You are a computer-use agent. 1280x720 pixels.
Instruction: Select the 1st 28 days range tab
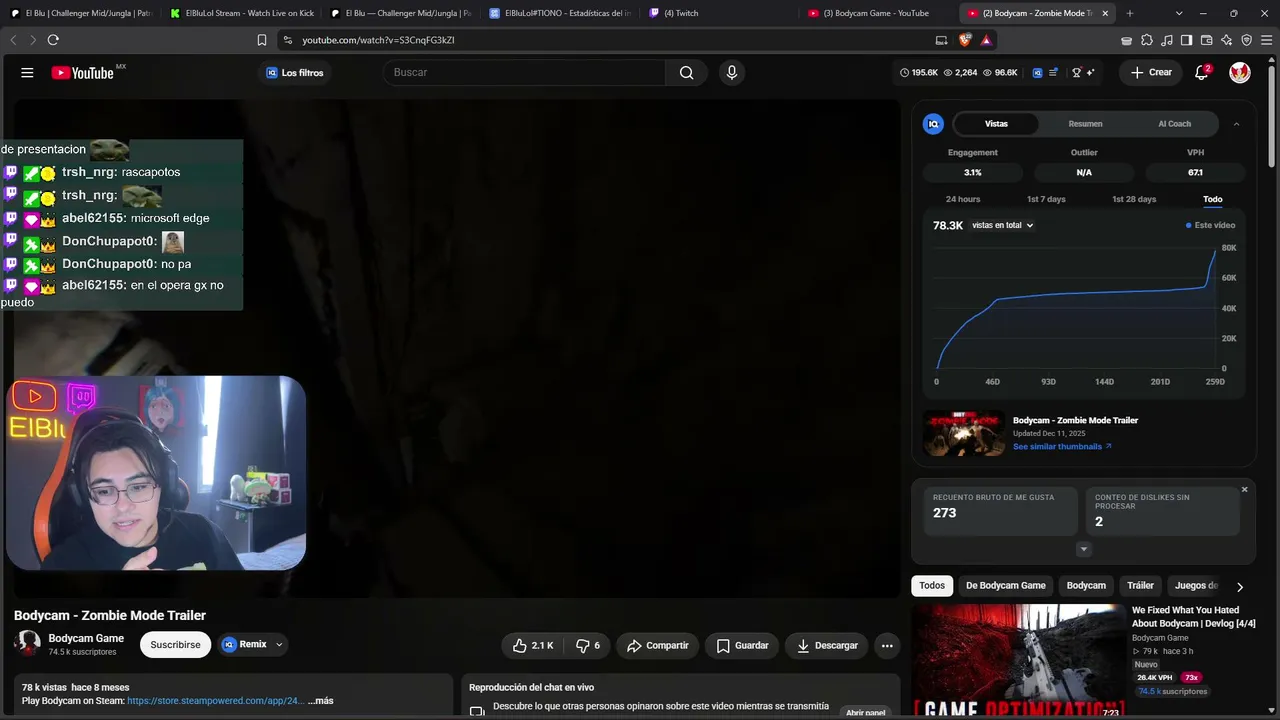[x=1134, y=199]
